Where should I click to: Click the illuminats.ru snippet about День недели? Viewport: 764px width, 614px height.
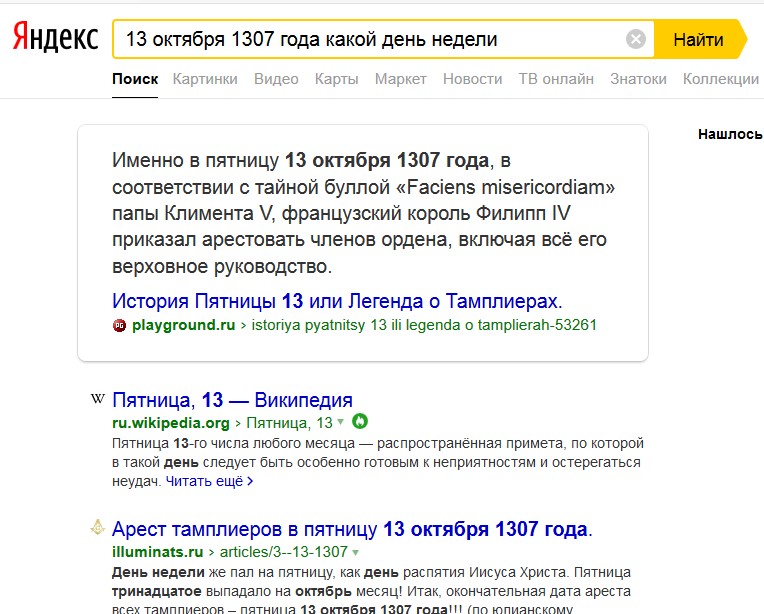(371, 591)
